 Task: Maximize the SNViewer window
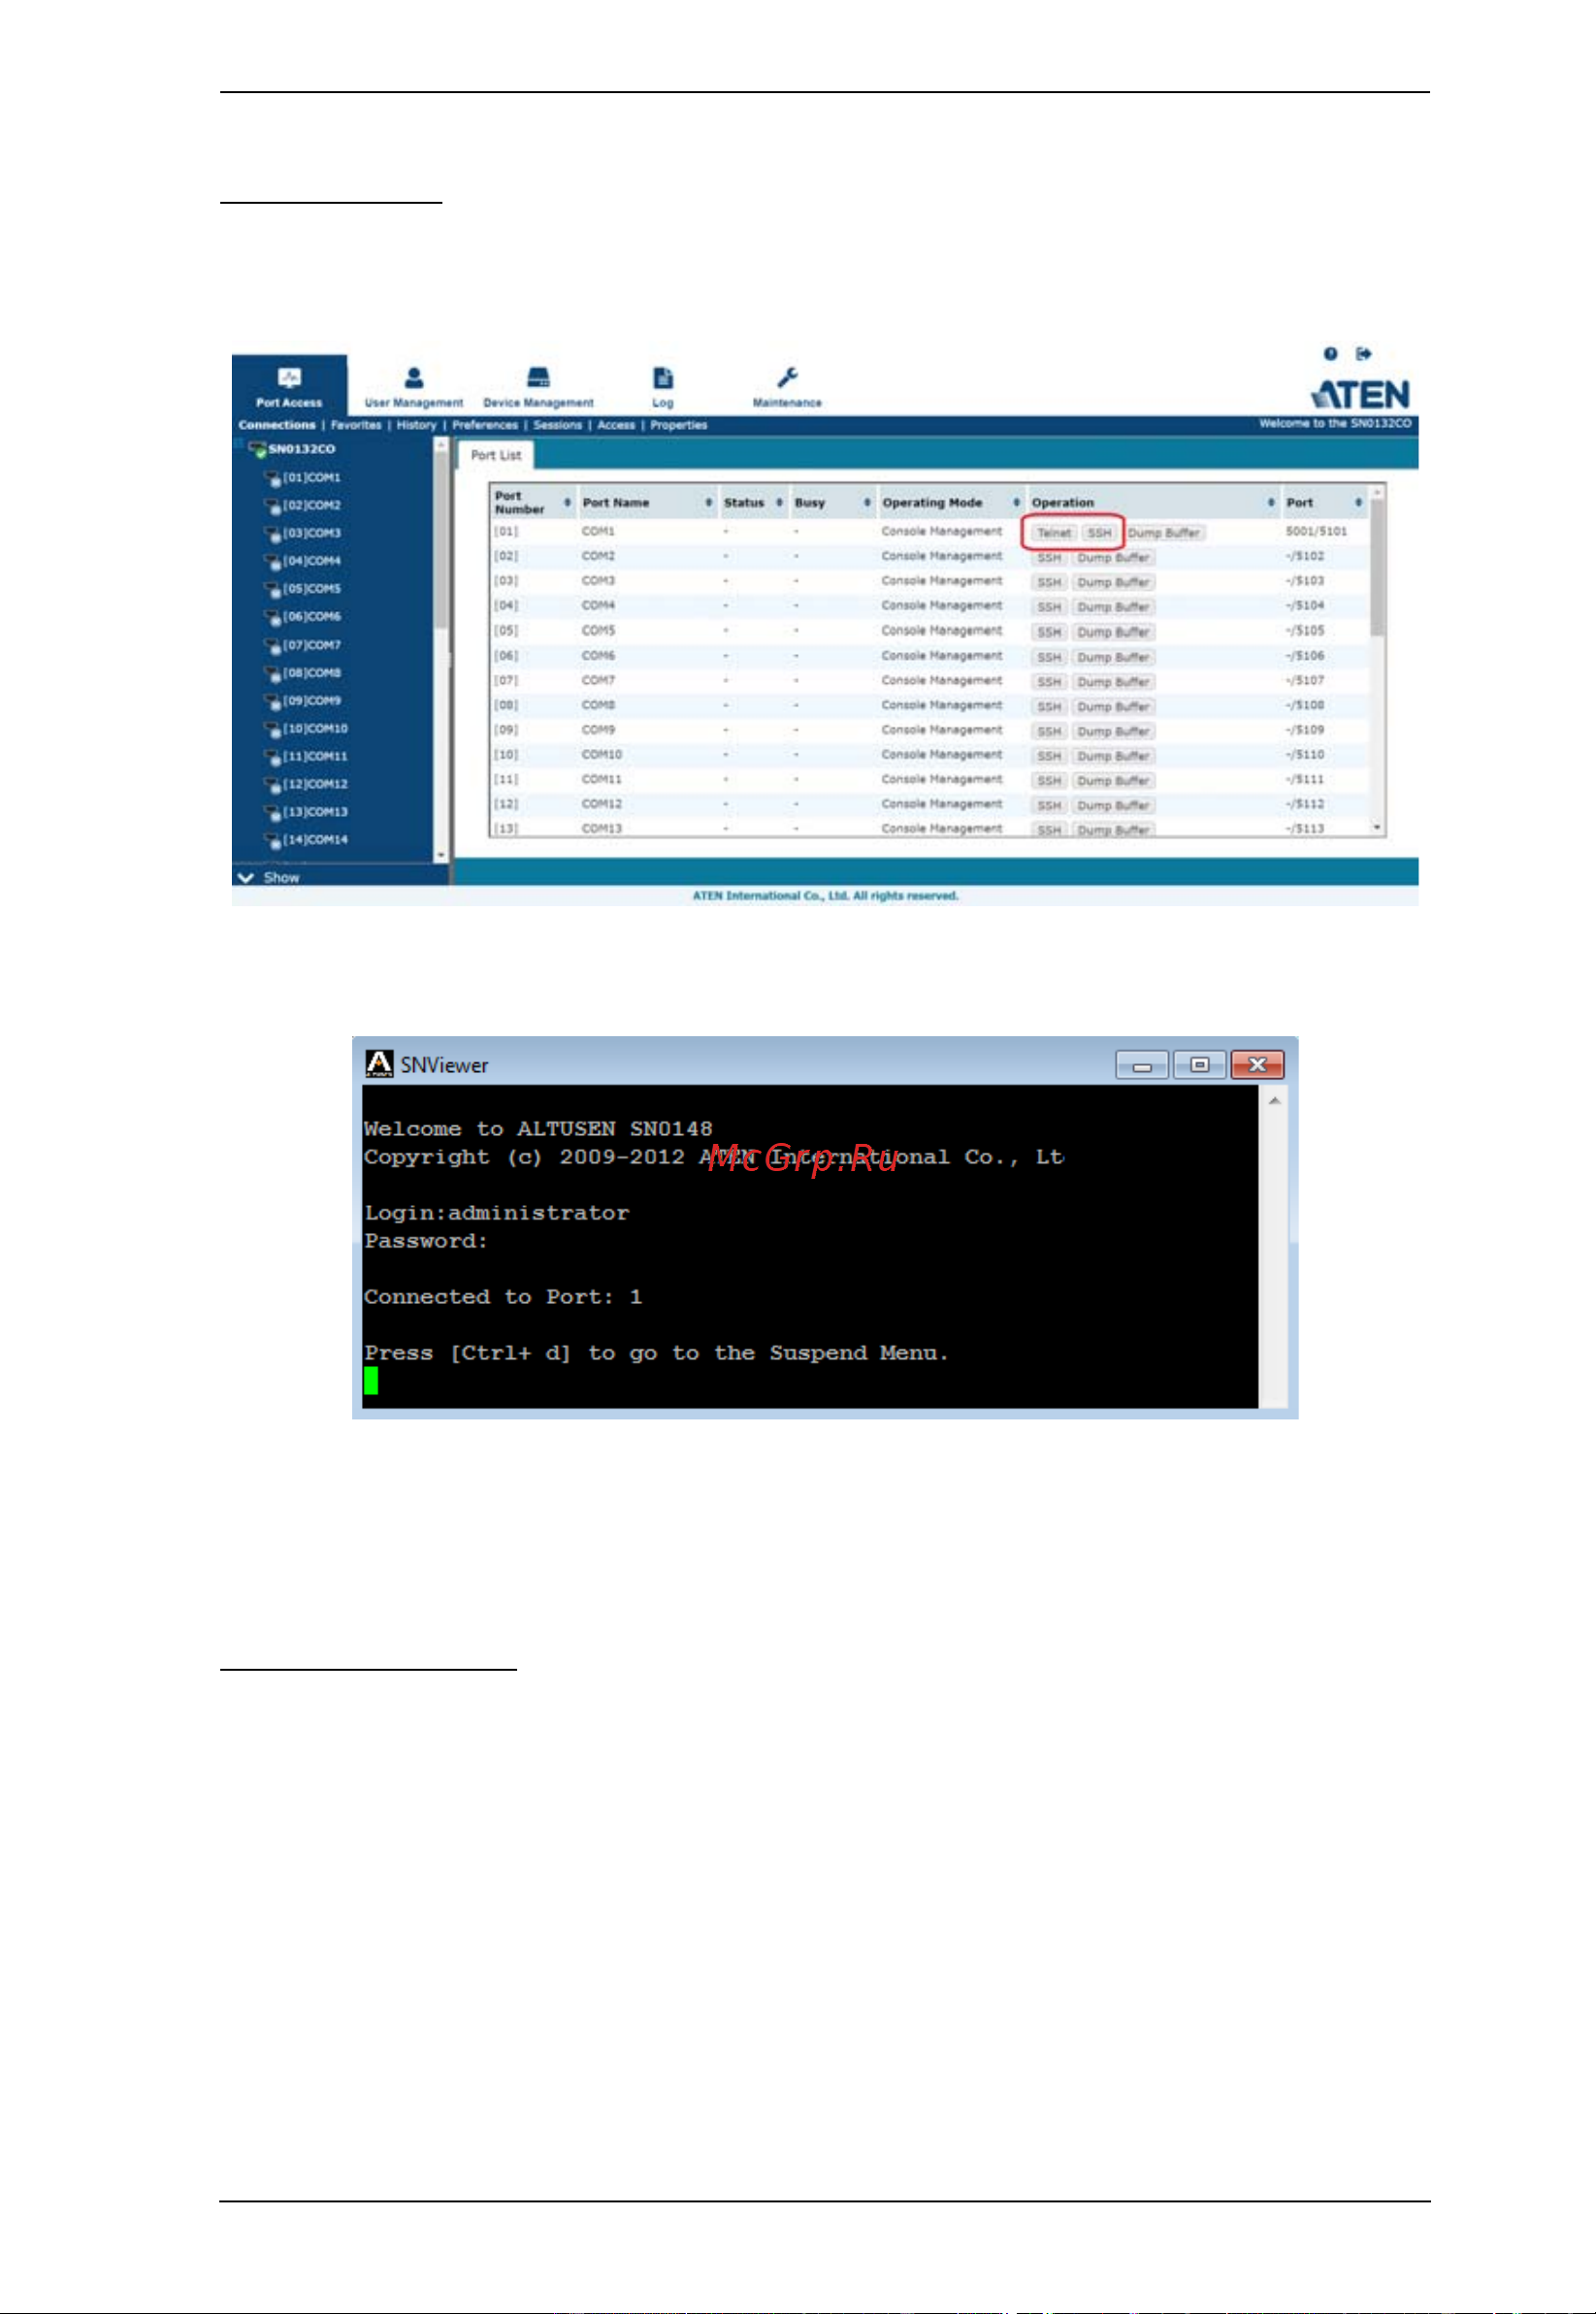1200,1065
